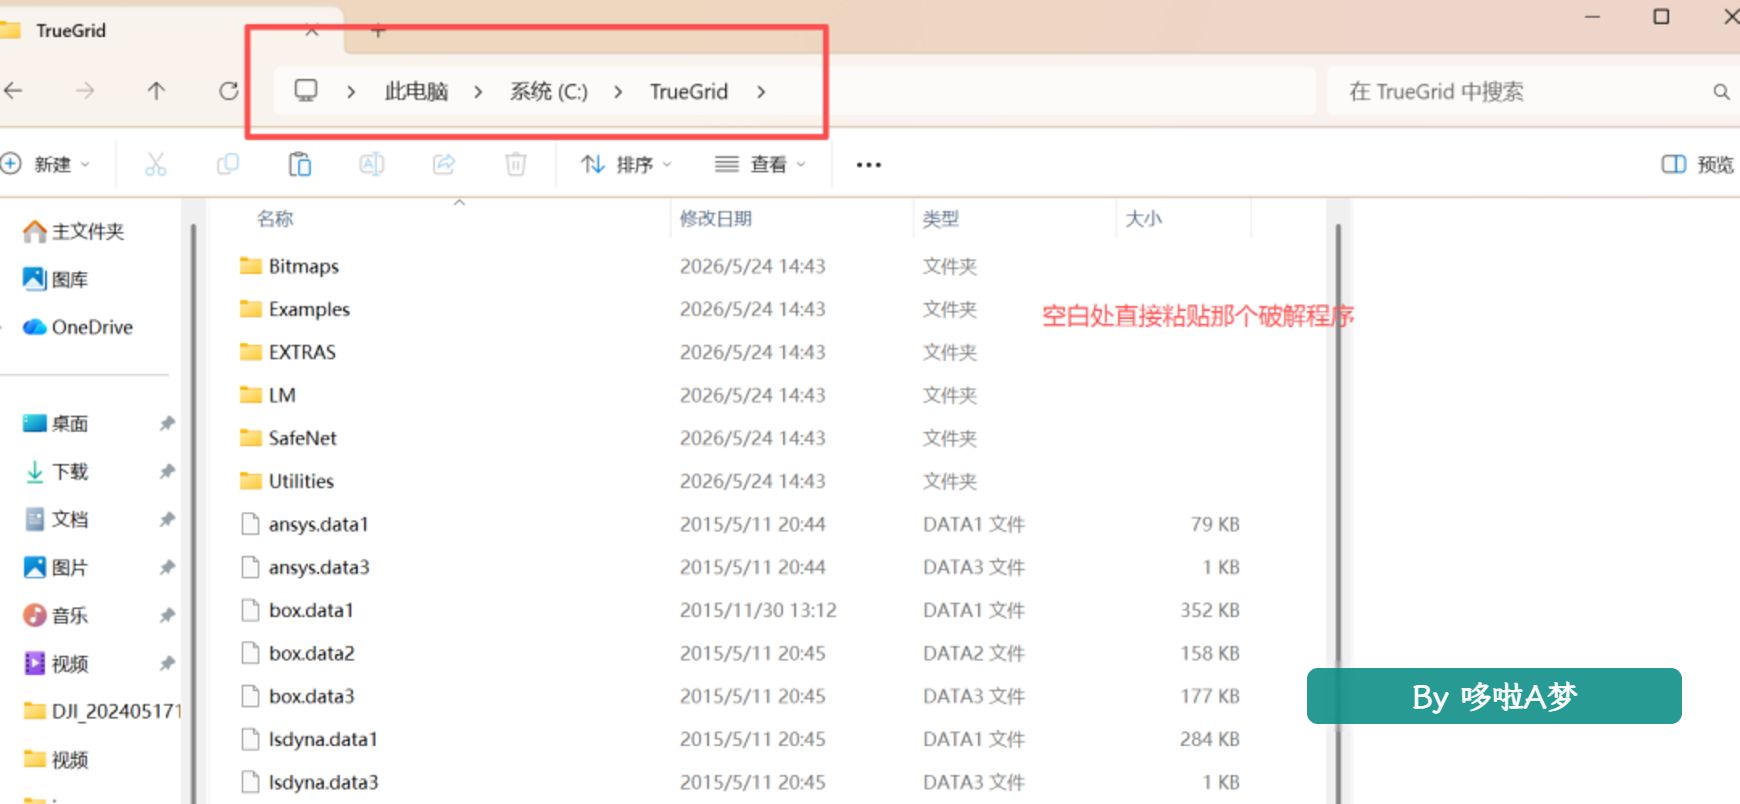This screenshot has height=804, width=1740.
Task: Go back to the previous folder
Action: point(13,91)
